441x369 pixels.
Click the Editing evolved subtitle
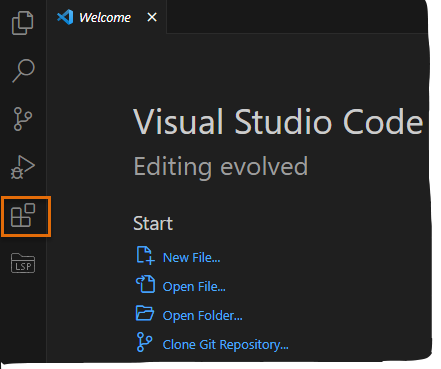(x=221, y=166)
